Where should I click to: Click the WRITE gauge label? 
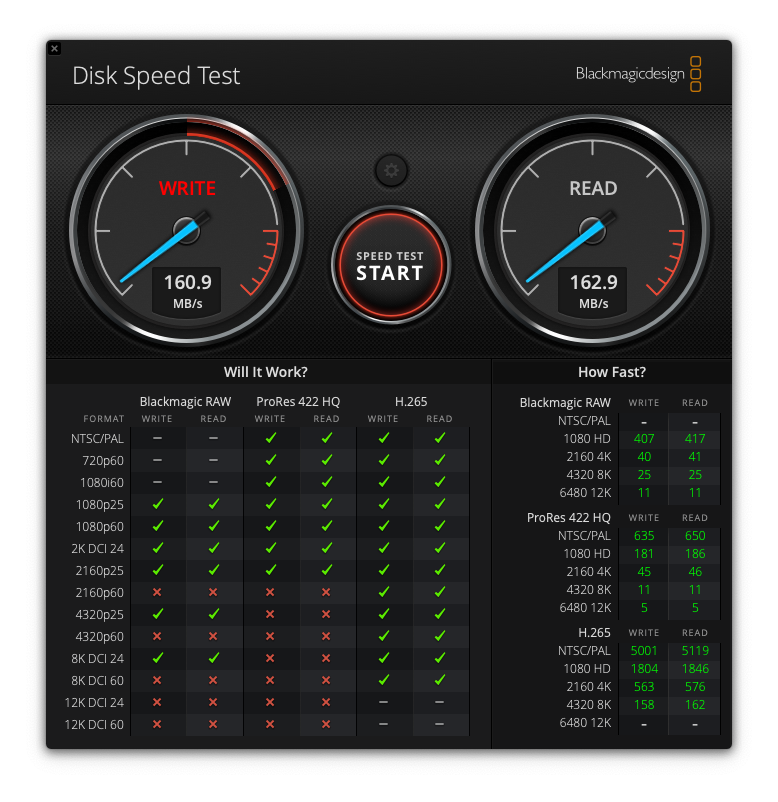187,188
